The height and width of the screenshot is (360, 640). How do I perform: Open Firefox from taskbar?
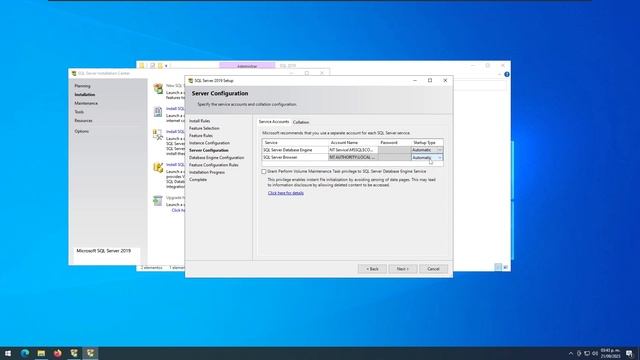[x=58, y=353]
